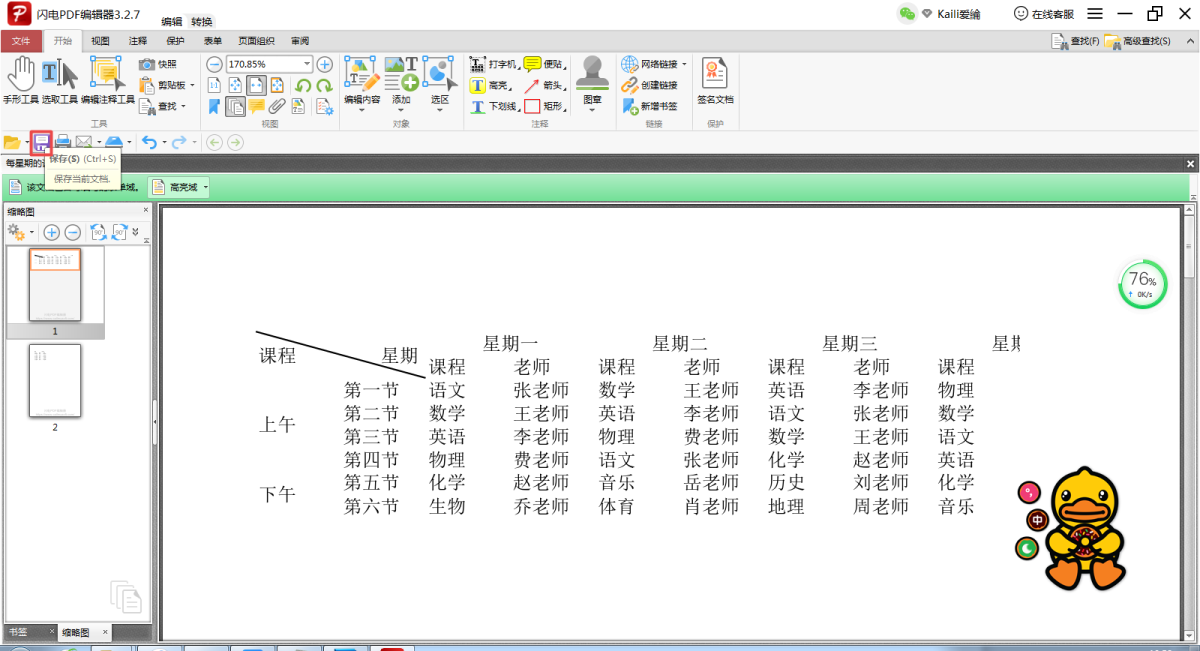The width and height of the screenshot is (1200, 651).
Task: Switch to the 注释 ribbon tab
Action: click(x=138, y=41)
